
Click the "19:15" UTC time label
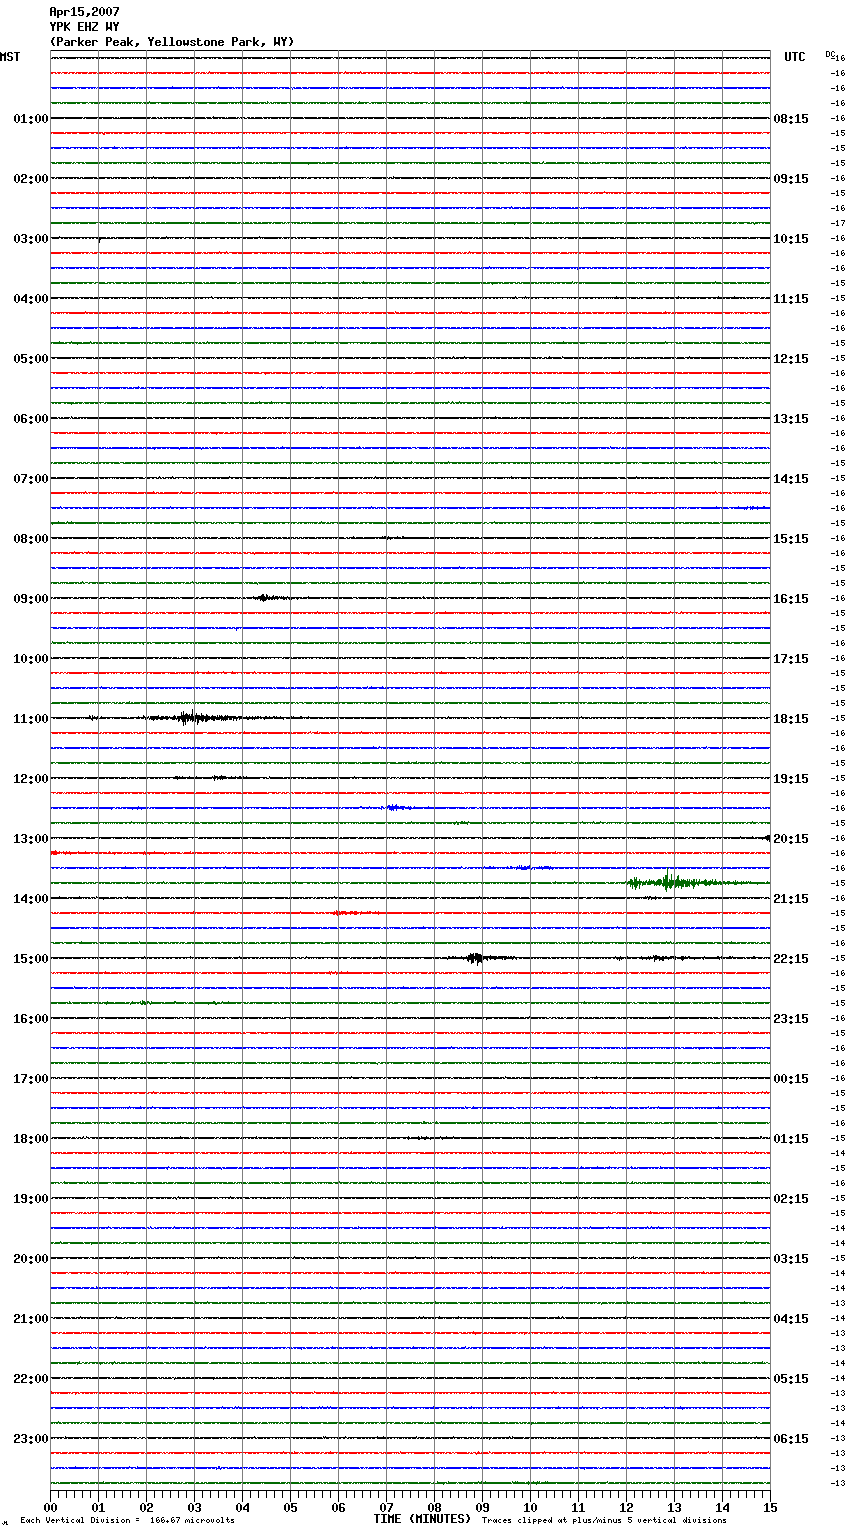[x=791, y=779]
